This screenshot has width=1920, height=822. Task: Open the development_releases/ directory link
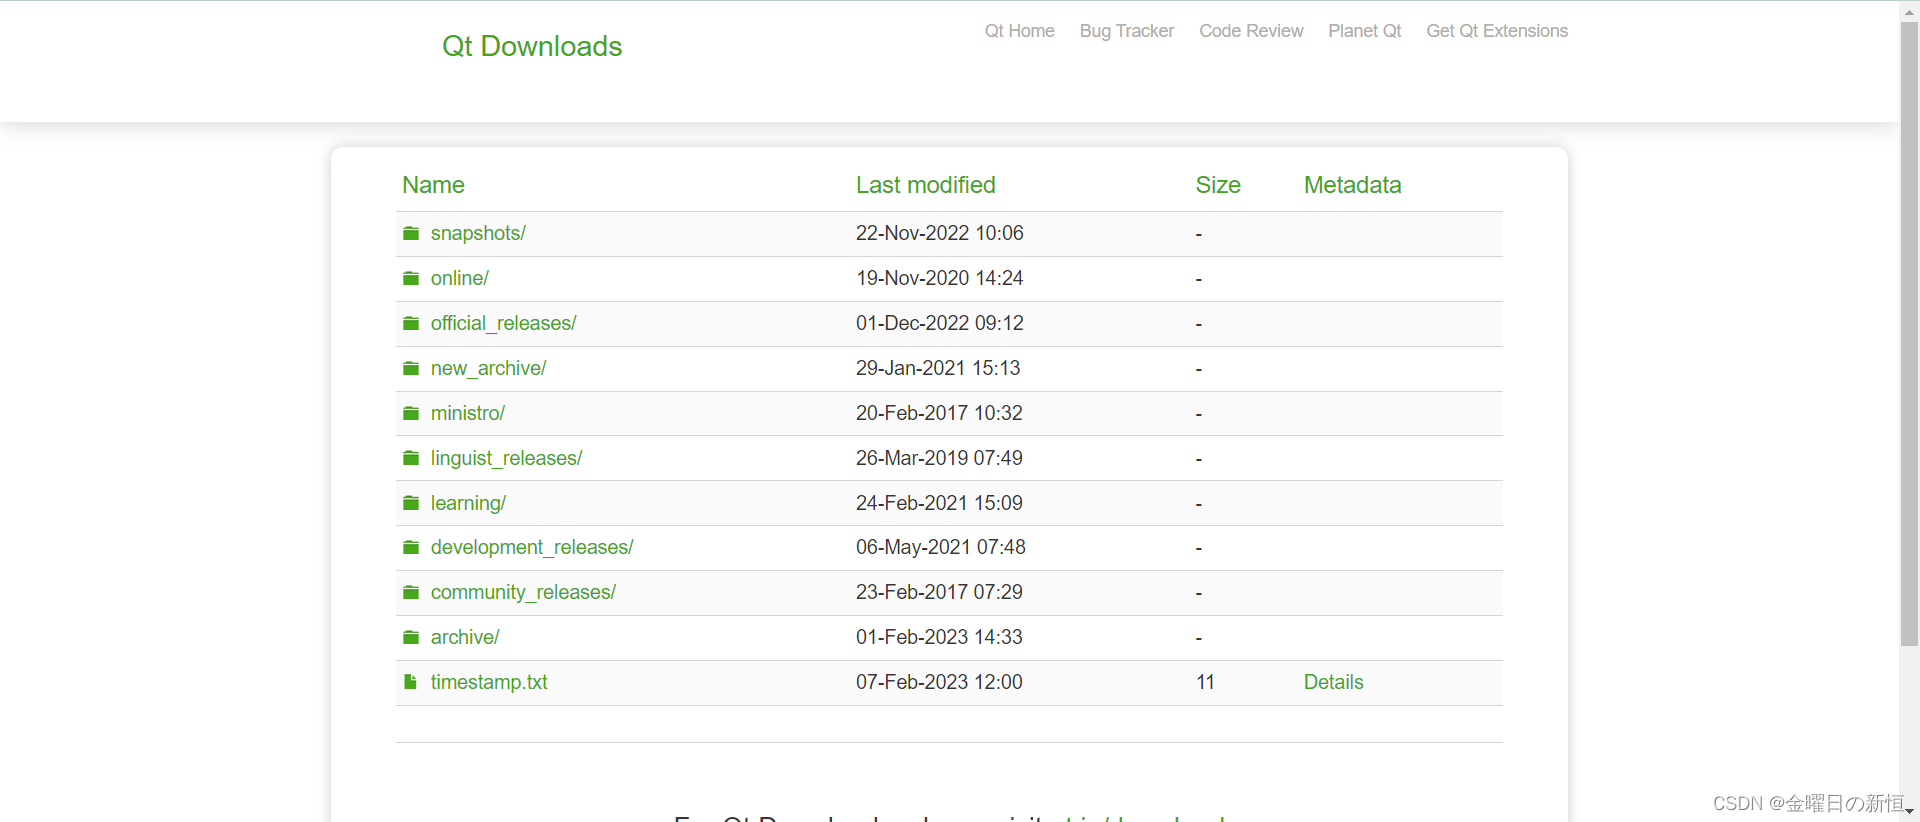532,547
